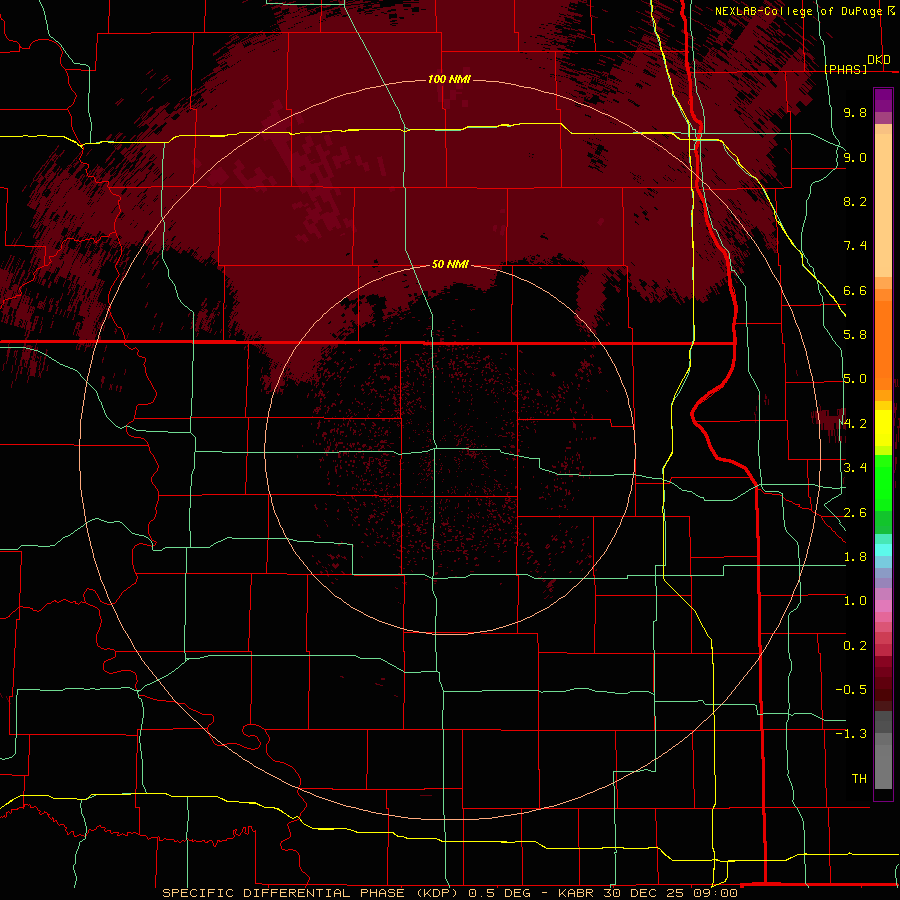This screenshot has width=900, height=900.
Task: Click the 1.0 legend value
Action: point(855,601)
